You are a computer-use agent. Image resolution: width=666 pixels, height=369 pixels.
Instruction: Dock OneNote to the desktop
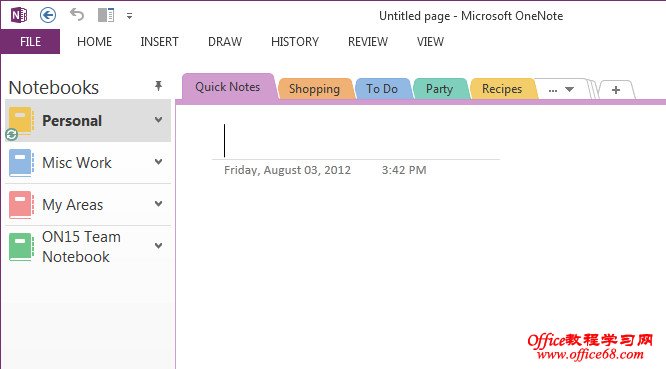click(x=106, y=15)
